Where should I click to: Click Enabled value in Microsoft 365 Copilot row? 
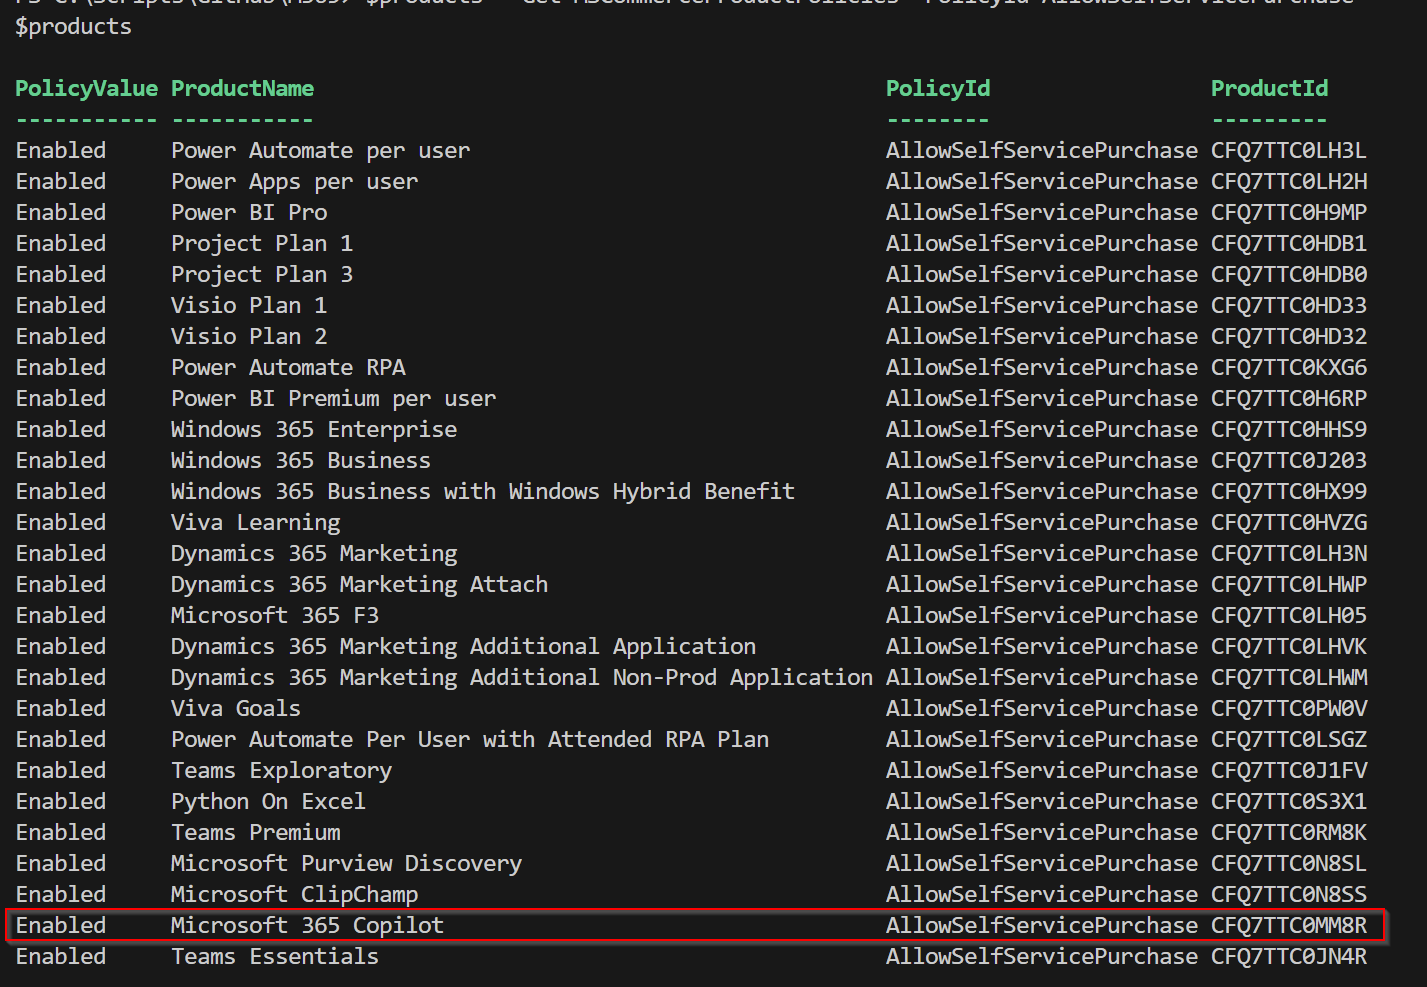[60, 926]
